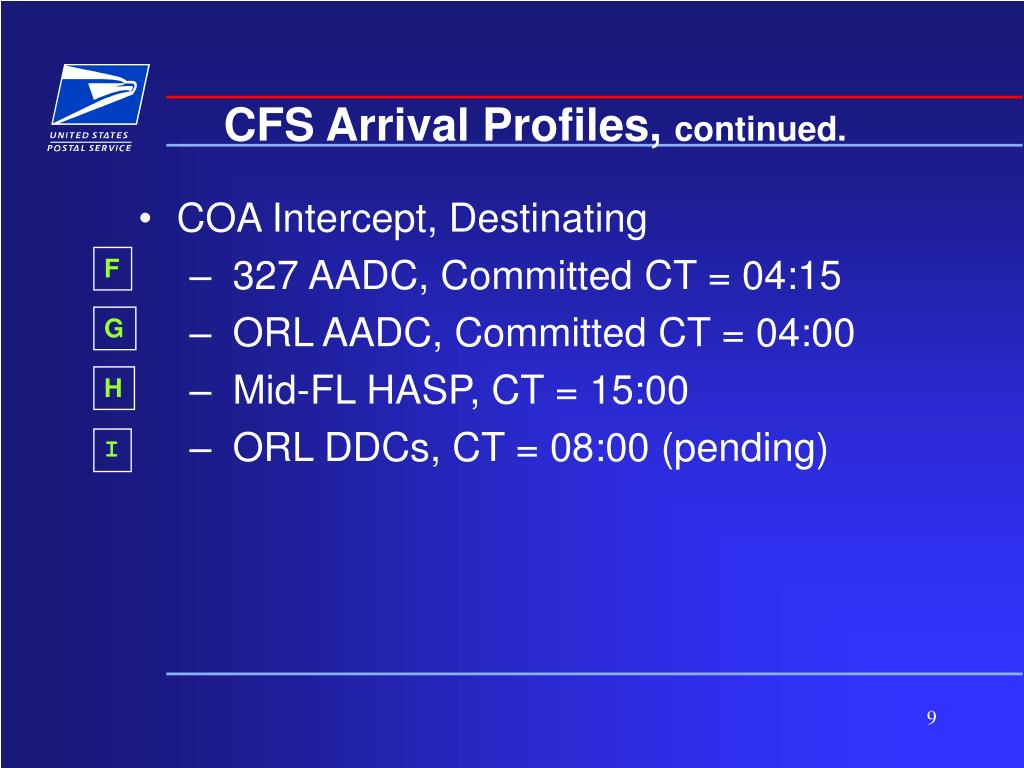Screen dimensions: 1024x768
Task: Select the I label box
Action: click(x=112, y=449)
